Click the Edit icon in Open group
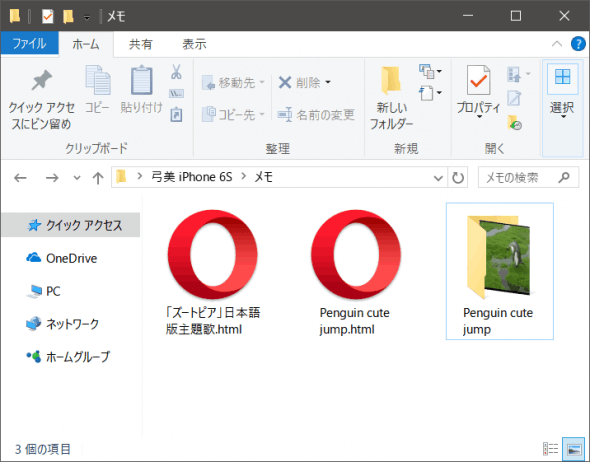590x462 pixels. click(514, 98)
